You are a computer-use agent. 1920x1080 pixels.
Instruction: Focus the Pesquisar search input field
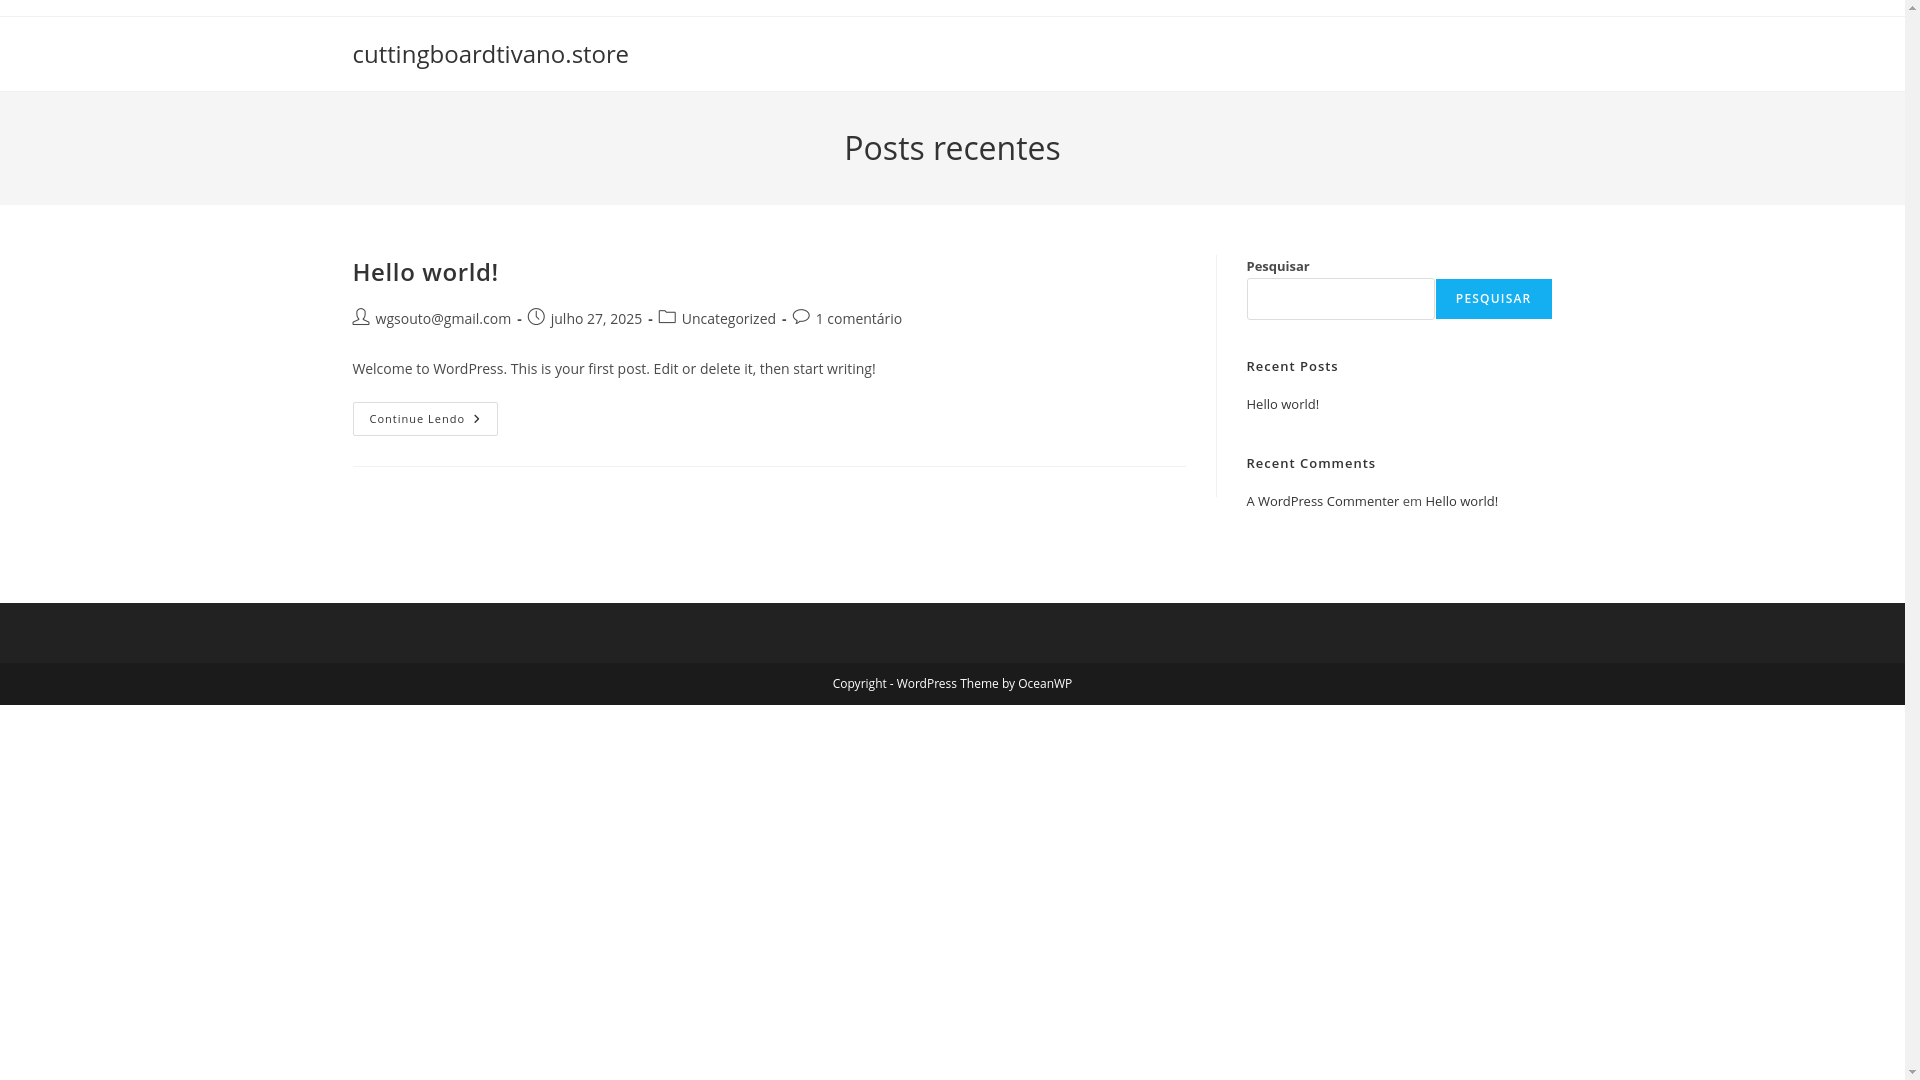(x=1340, y=299)
